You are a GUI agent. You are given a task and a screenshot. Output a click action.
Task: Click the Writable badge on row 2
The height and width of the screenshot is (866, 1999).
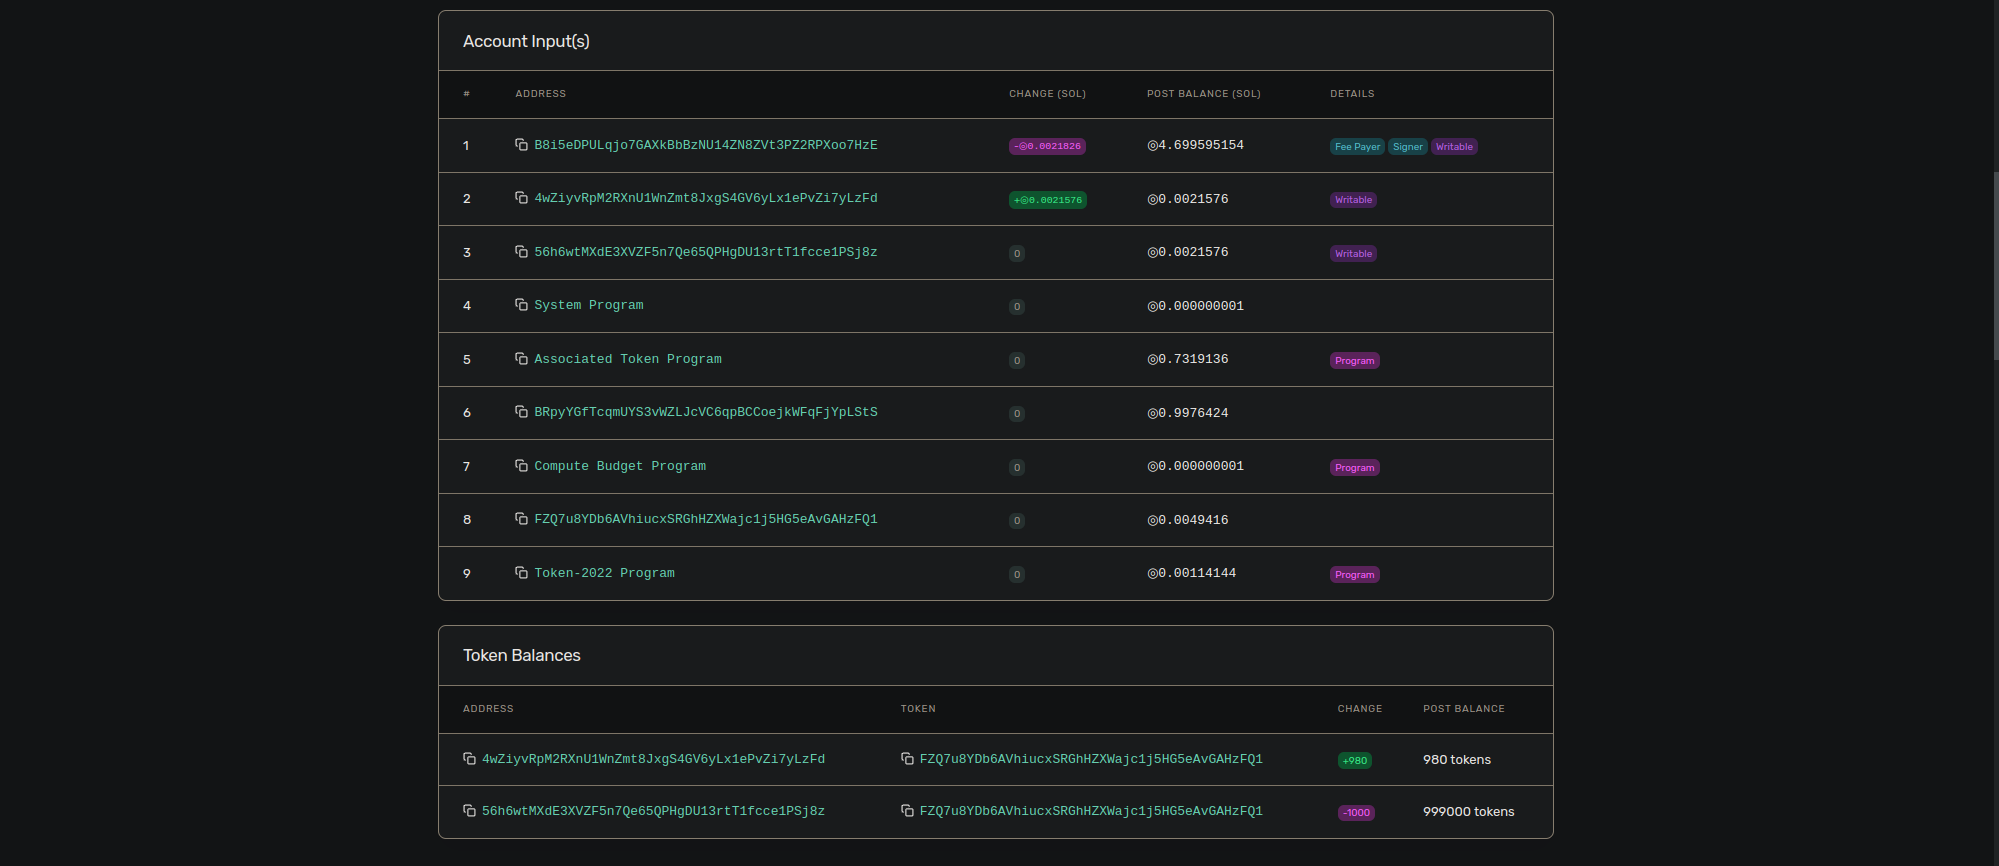coord(1354,200)
